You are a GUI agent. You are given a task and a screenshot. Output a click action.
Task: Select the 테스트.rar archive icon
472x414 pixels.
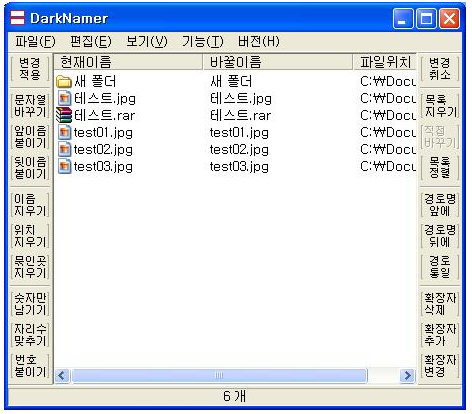pyautogui.click(x=64, y=115)
